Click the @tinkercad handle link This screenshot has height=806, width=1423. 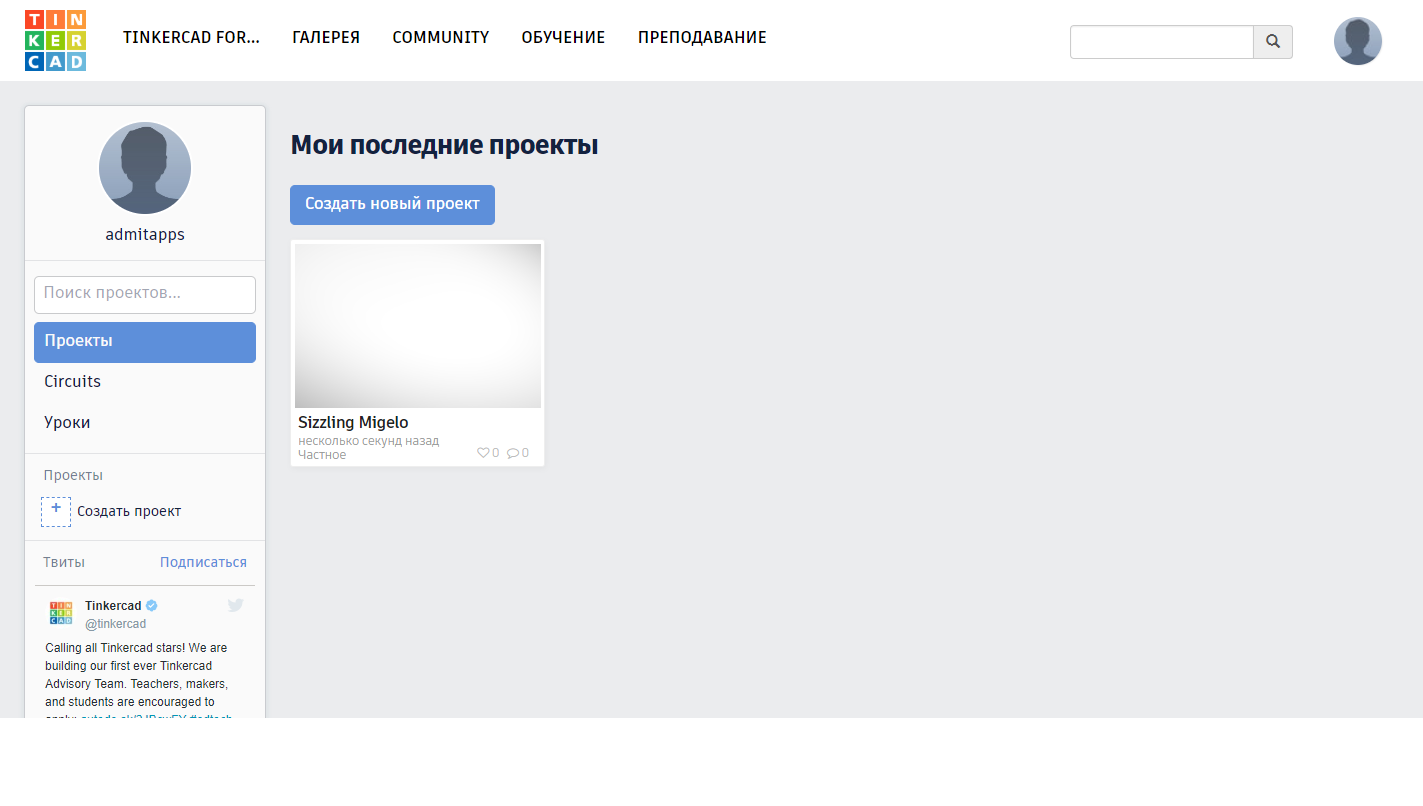115,624
